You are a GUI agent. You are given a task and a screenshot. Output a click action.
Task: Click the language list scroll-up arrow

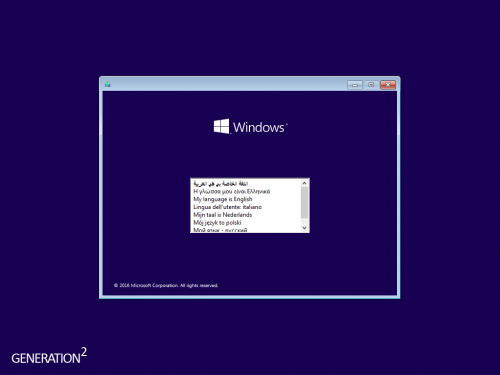[x=304, y=183]
